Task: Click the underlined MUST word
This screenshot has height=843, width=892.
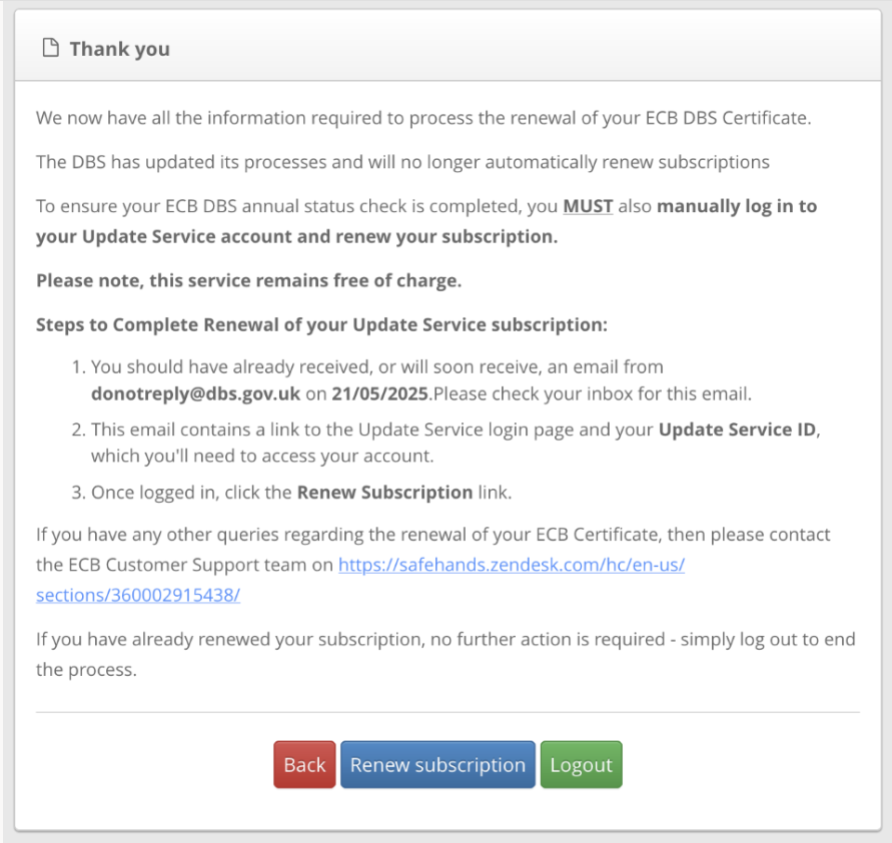Action: [x=588, y=207]
